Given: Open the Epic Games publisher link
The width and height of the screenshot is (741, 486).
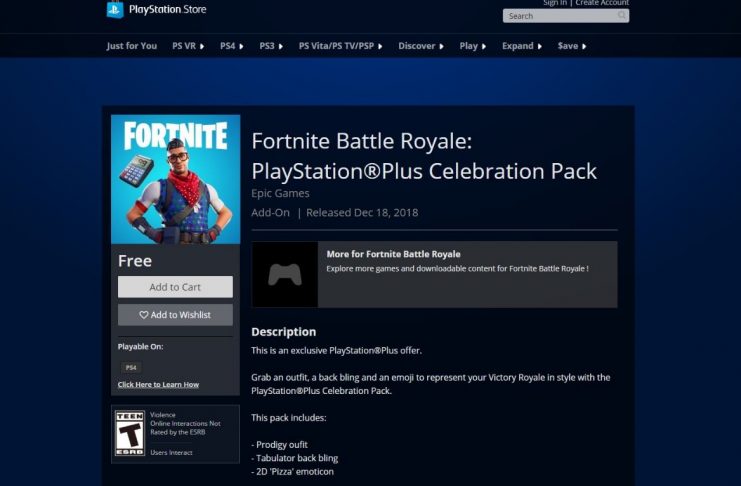Looking at the screenshot, I should point(280,193).
